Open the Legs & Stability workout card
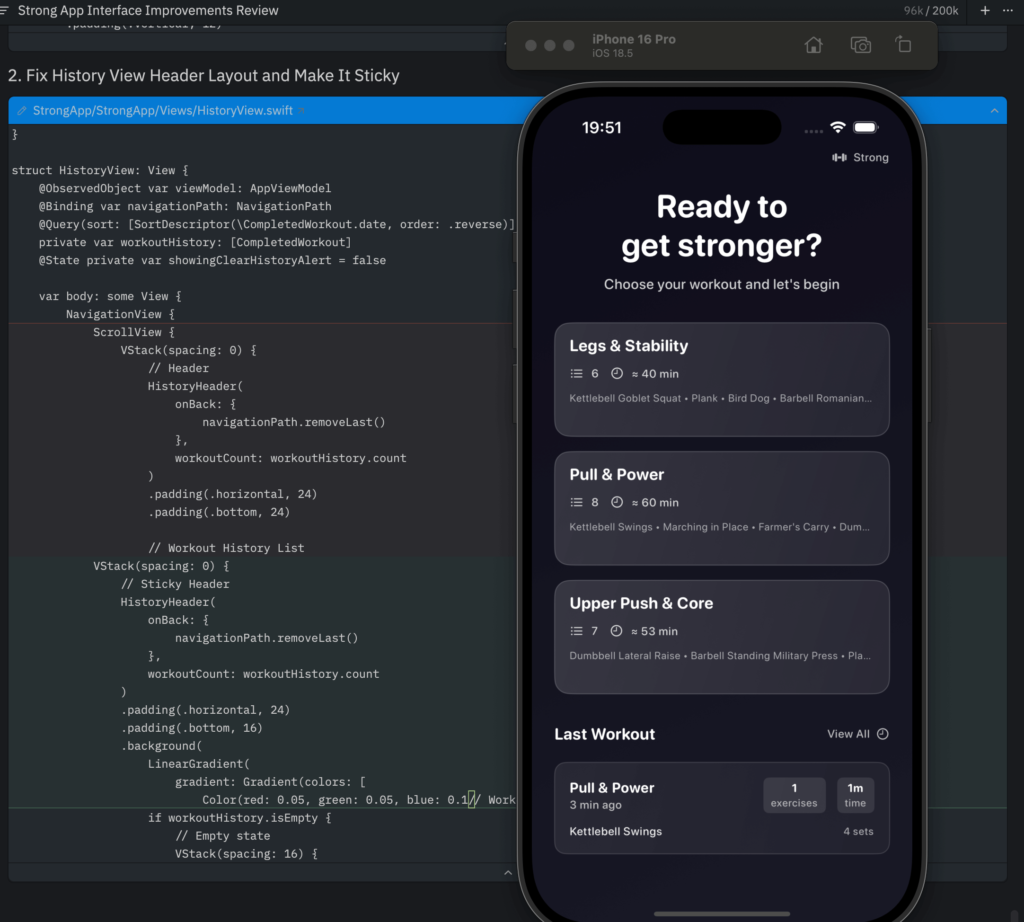 point(721,379)
